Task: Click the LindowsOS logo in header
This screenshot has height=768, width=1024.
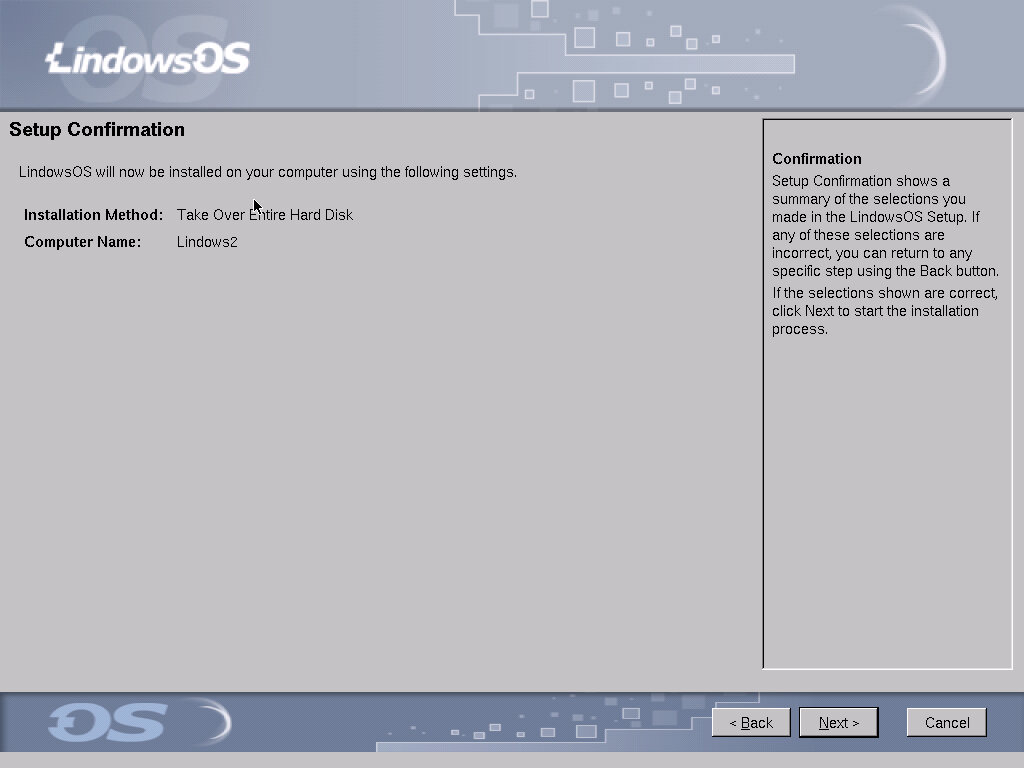Action: [148, 59]
